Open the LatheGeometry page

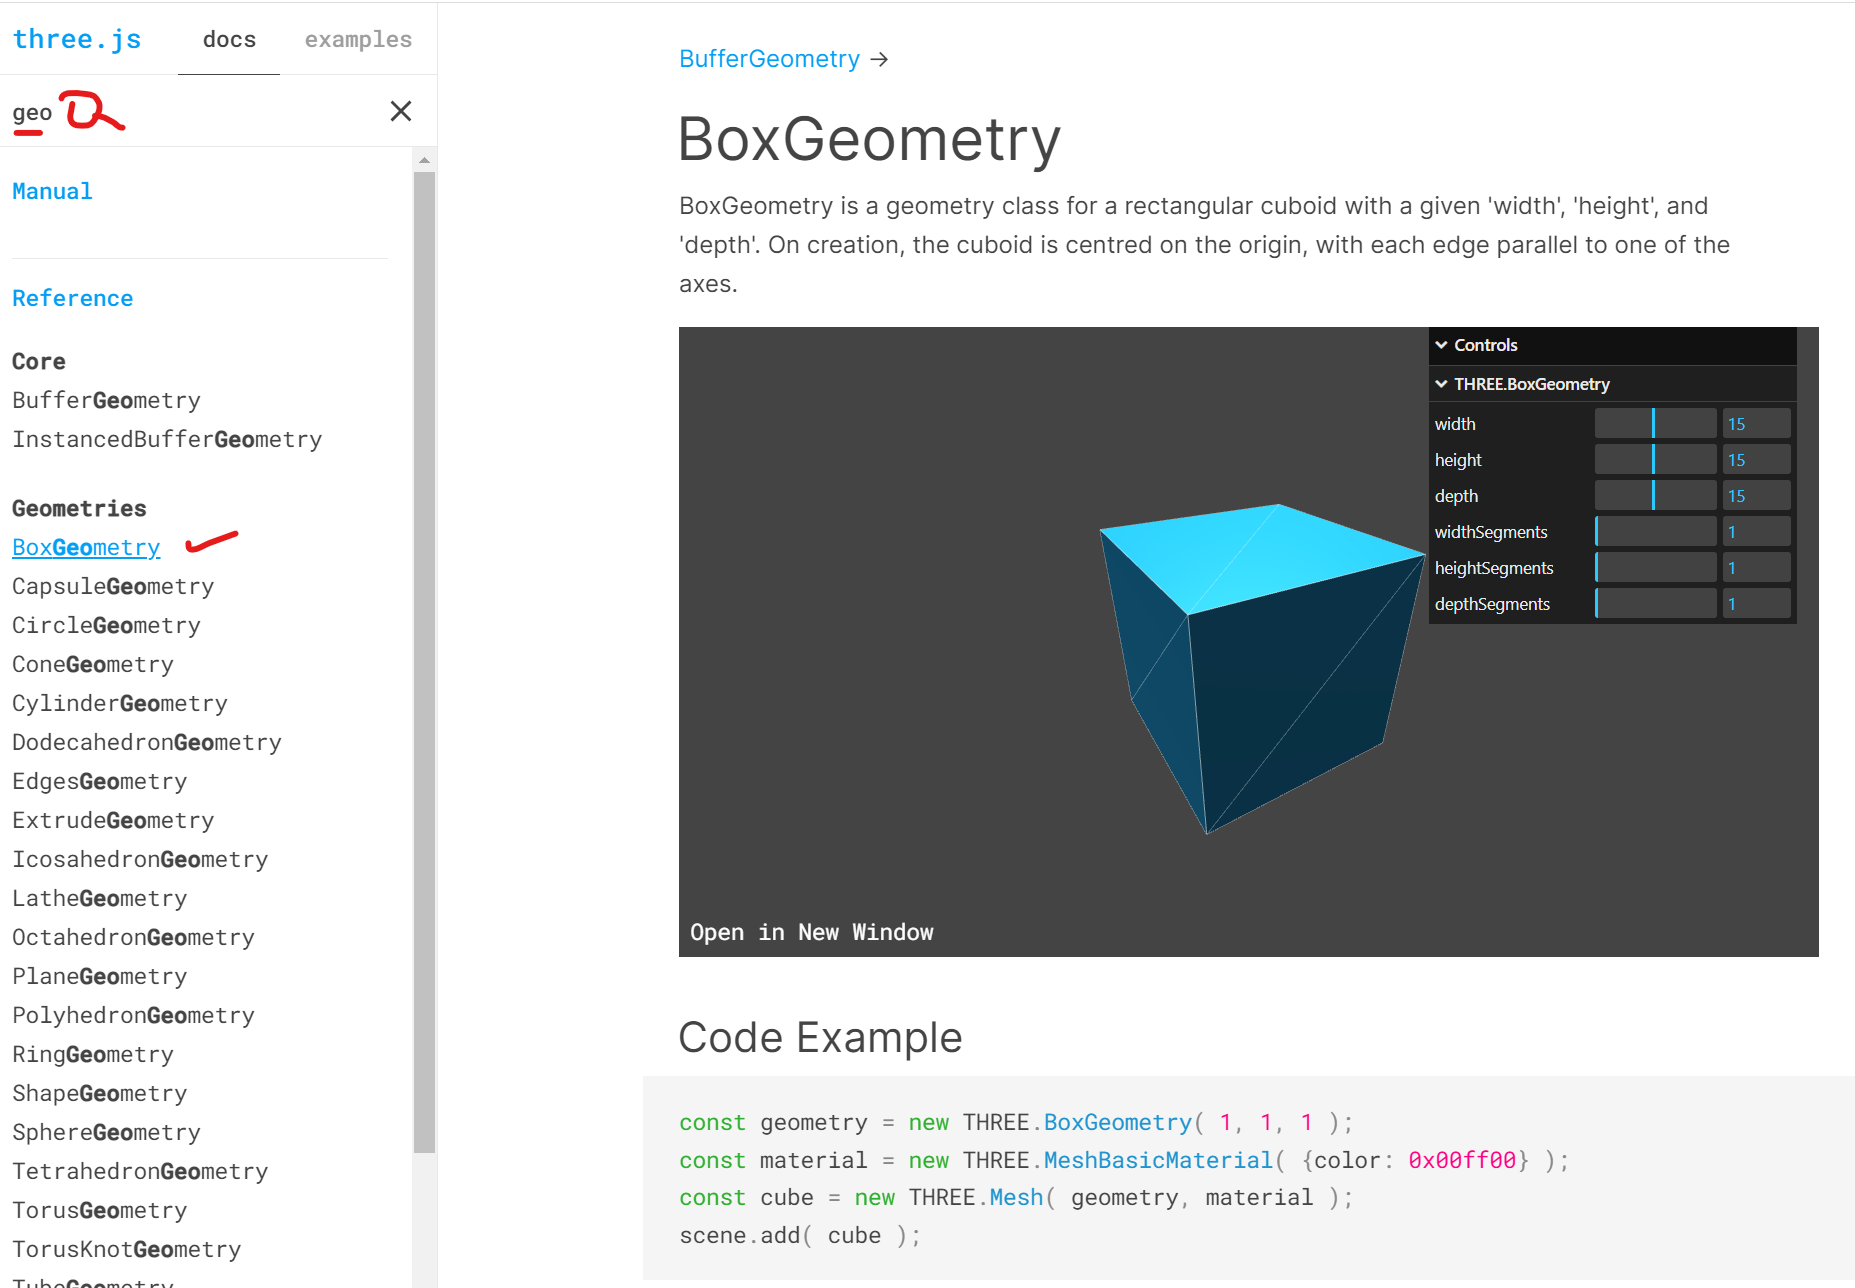99,898
